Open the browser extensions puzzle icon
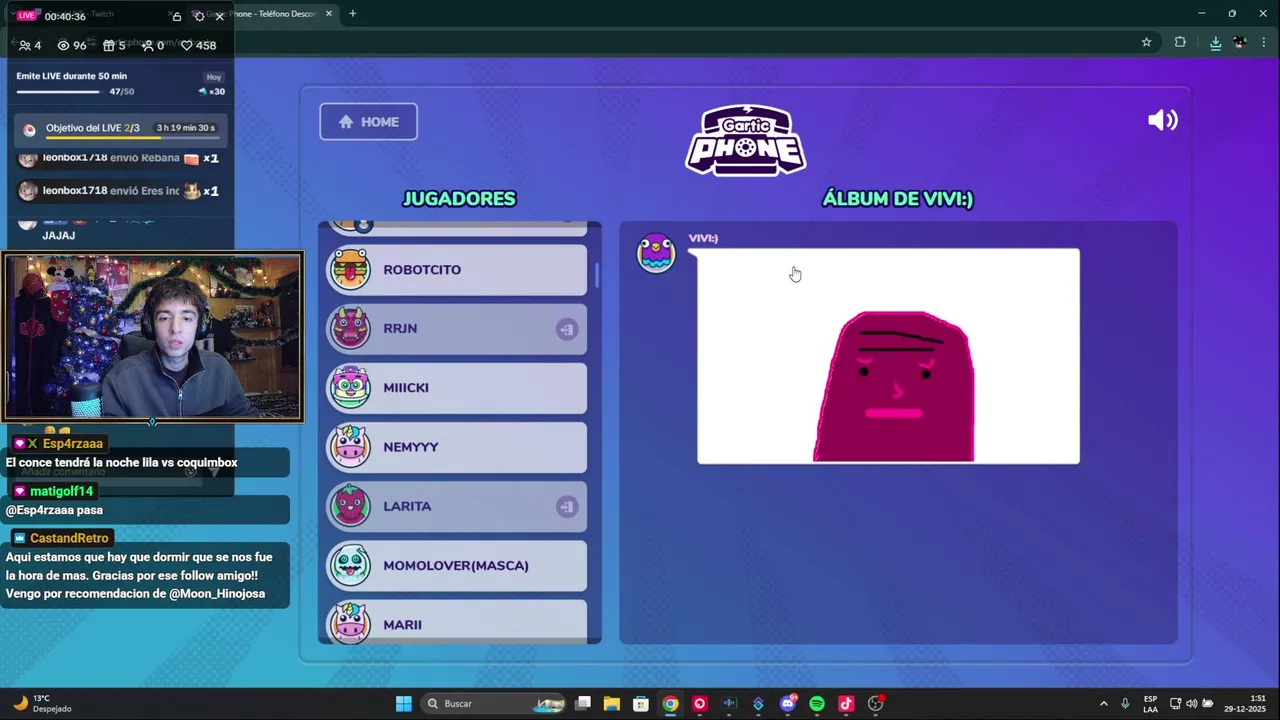Screen dimensions: 1280x720 [1180, 42]
